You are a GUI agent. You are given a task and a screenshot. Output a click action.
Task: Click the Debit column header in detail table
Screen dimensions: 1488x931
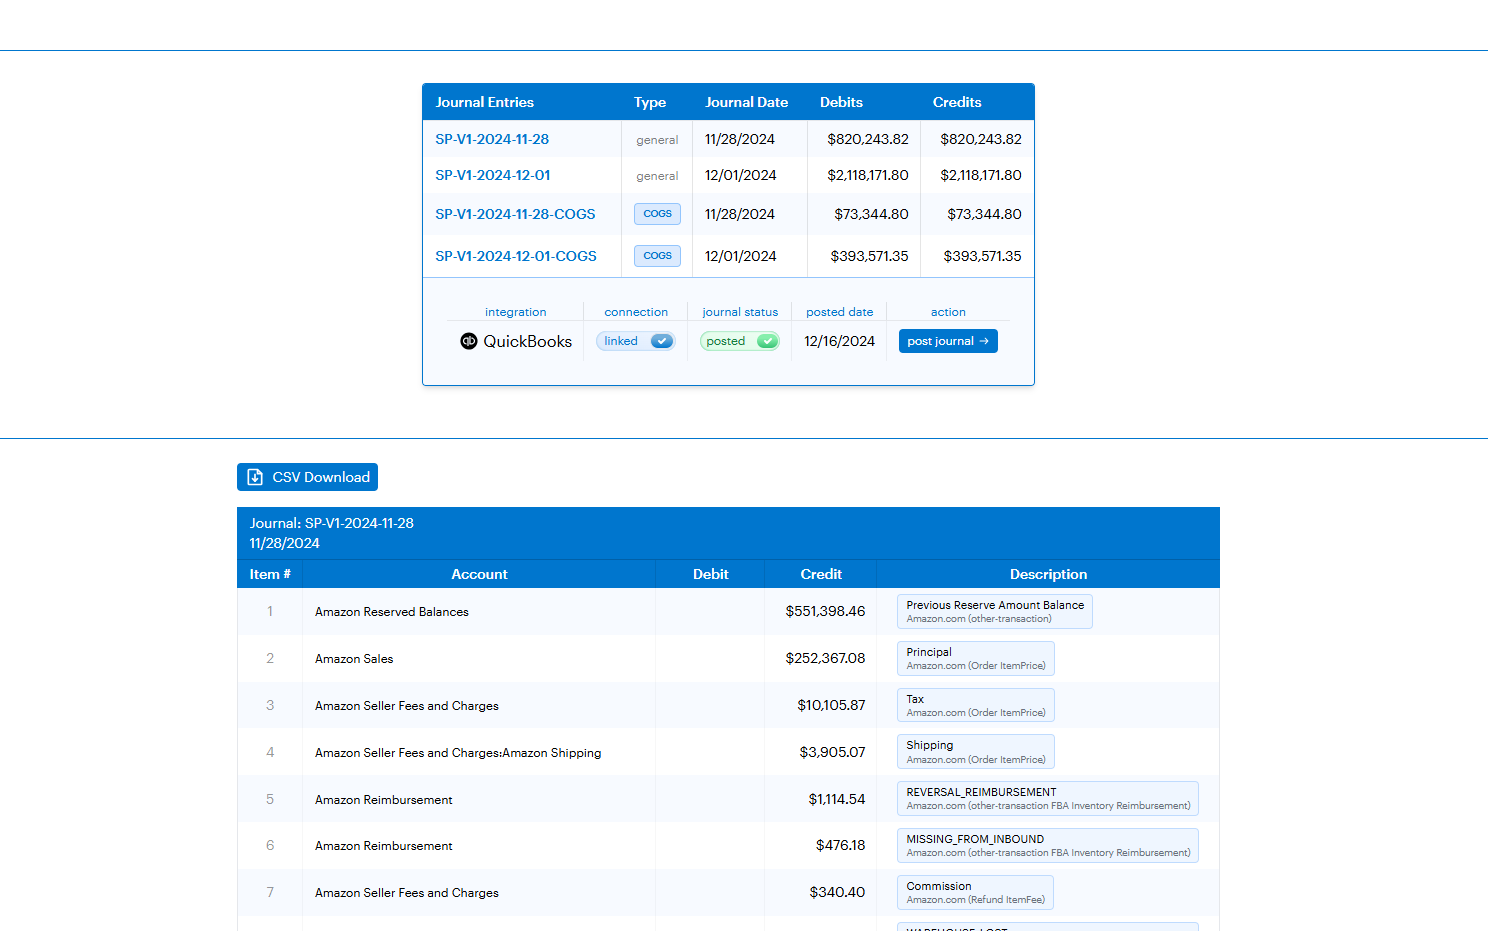click(710, 574)
